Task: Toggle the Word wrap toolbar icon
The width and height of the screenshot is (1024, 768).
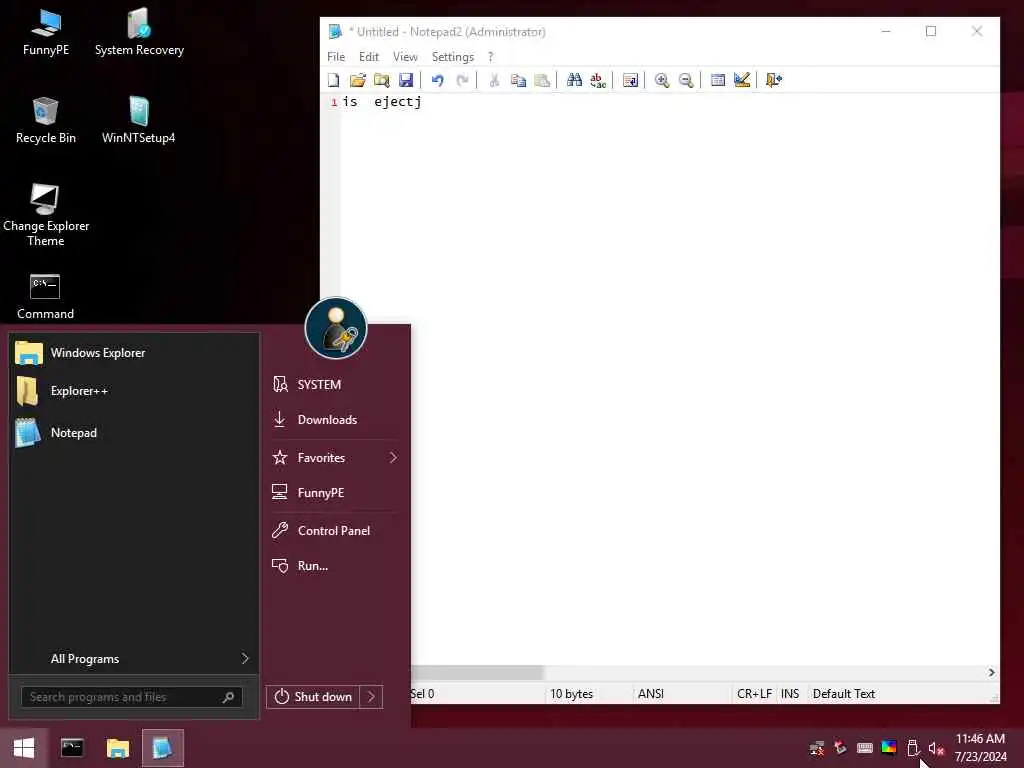Action: [x=630, y=80]
